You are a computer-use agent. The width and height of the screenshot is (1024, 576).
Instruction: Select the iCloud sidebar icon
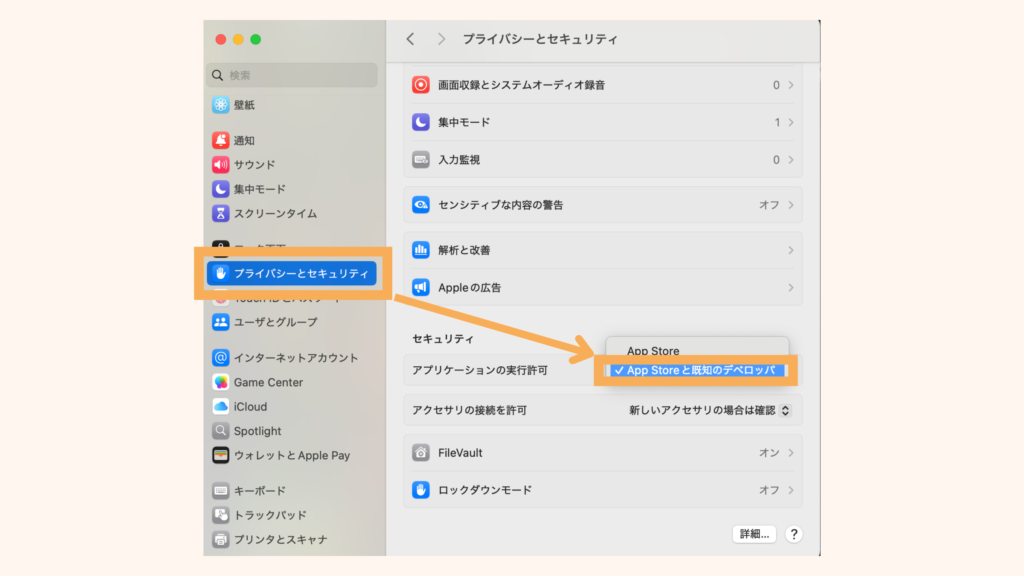click(x=222, y=406)
